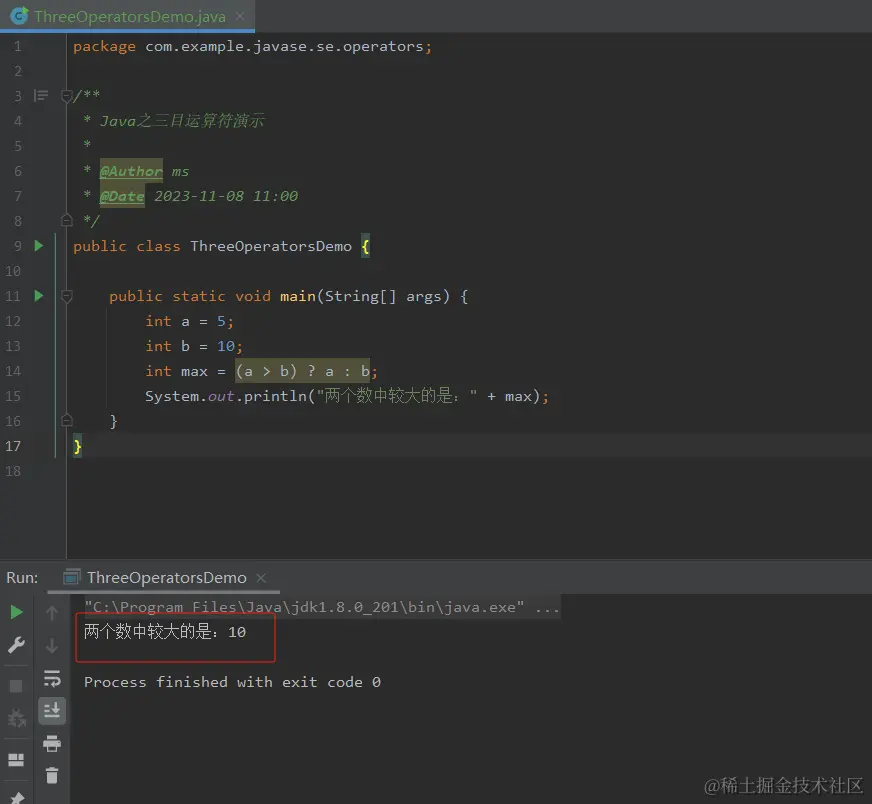Click the java.exe command line in console

(321, 607)
